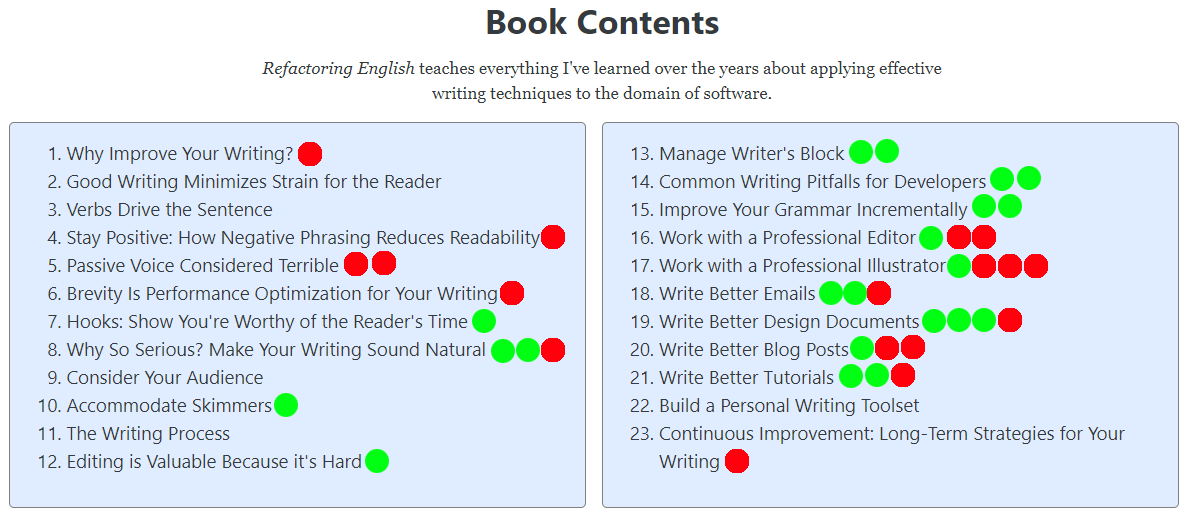
Task: Select Manage Writer's Block chapter title
Action: pyautogui.click(x=752, y=154)
